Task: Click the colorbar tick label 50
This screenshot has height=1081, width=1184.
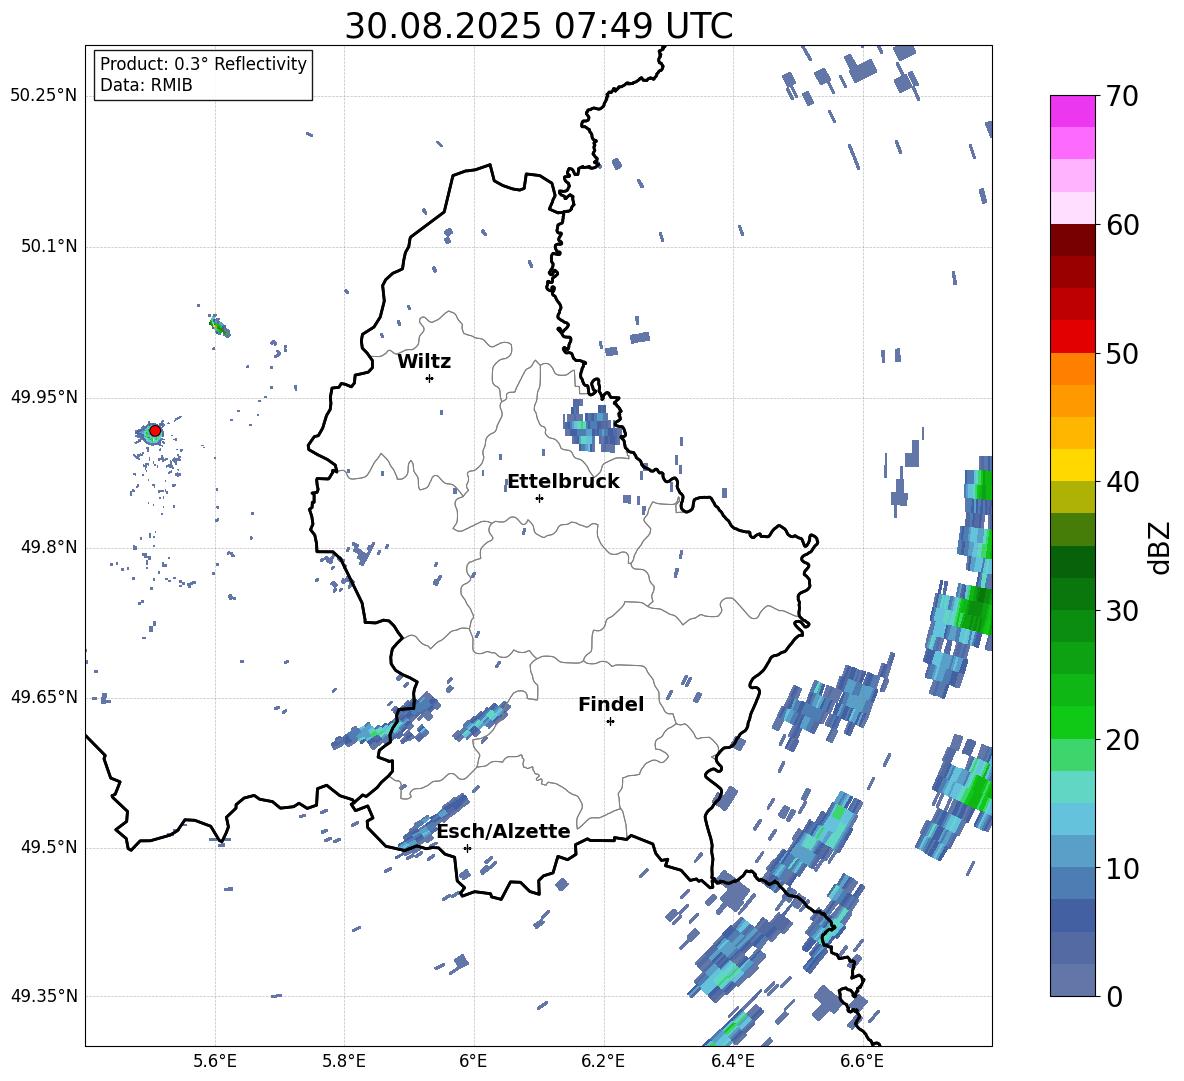Action: tap(1122, 353)
